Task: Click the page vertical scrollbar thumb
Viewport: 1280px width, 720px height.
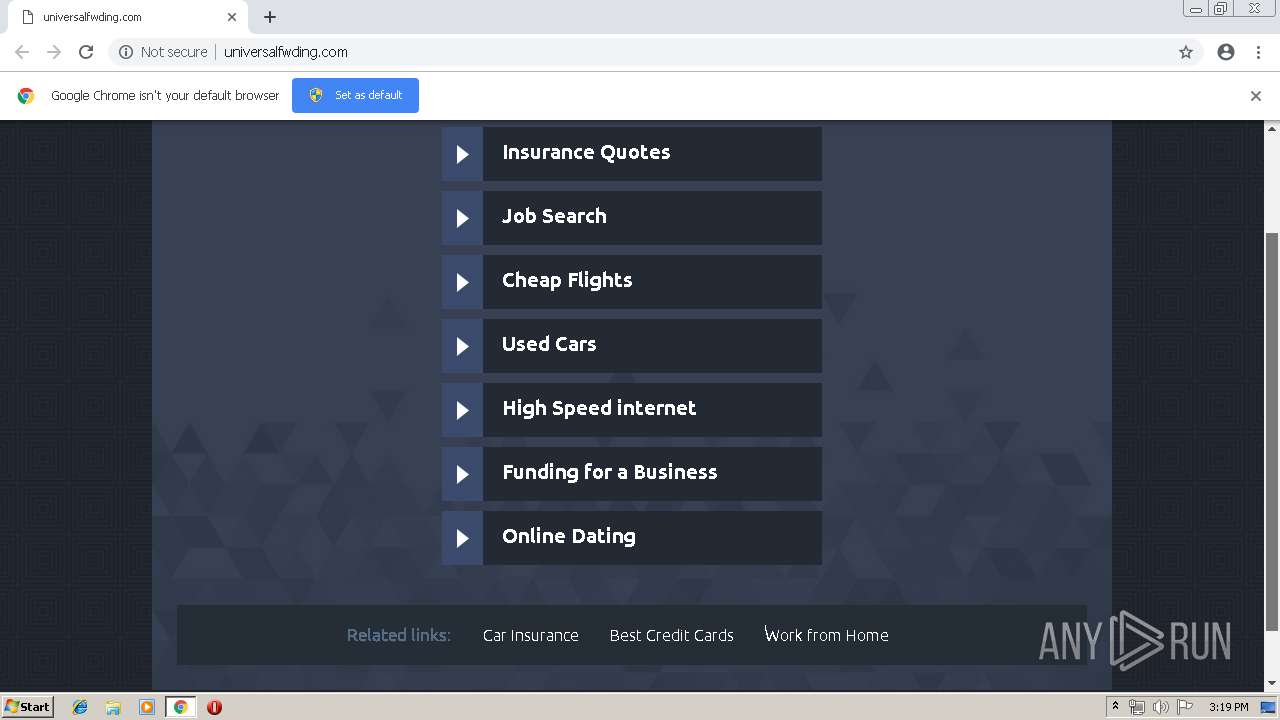Action: 1272,432
